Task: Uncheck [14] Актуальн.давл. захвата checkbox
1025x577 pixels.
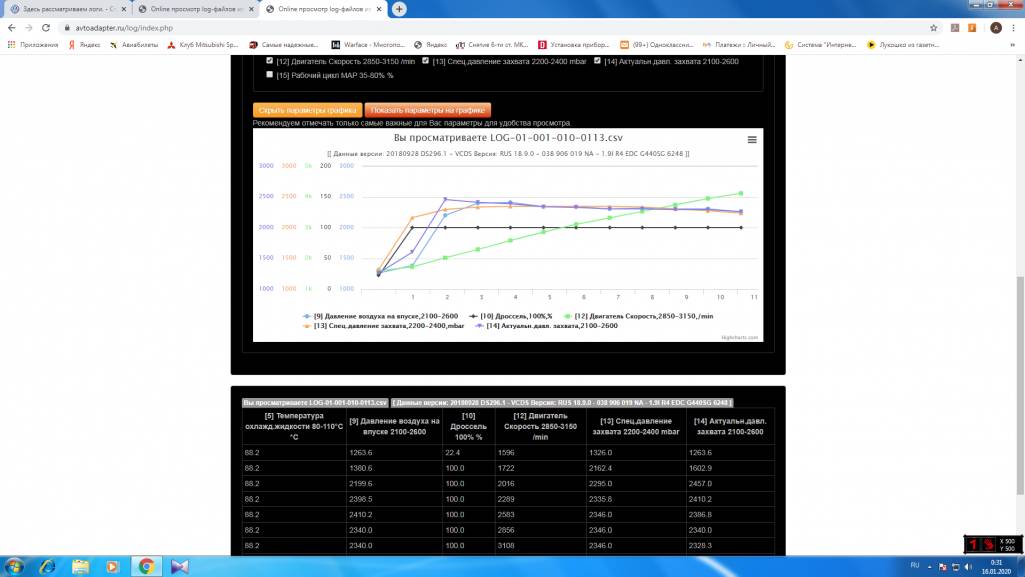Action: (597, 61)
